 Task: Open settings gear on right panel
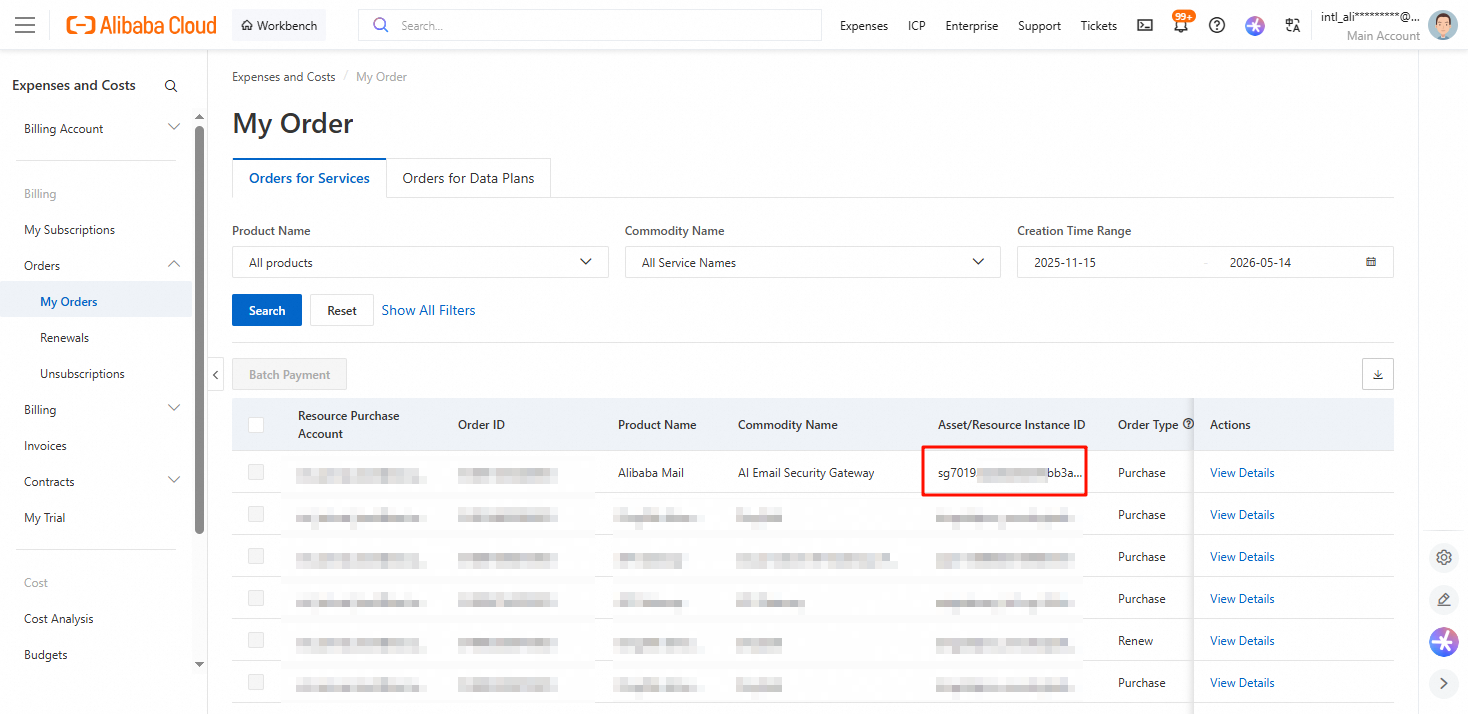(1443, 557)
